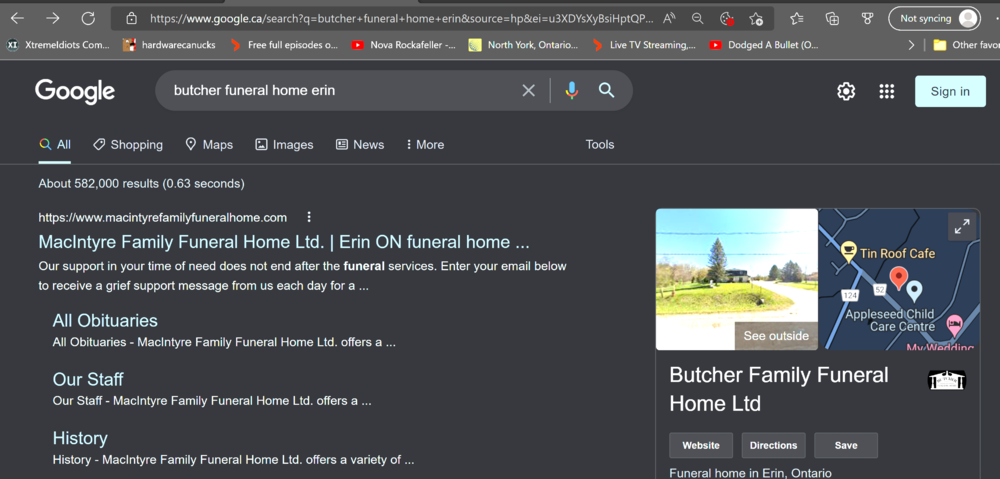Open the browser Collections icon
Viewport: 1000px width, 479px height.
[832, 18]
